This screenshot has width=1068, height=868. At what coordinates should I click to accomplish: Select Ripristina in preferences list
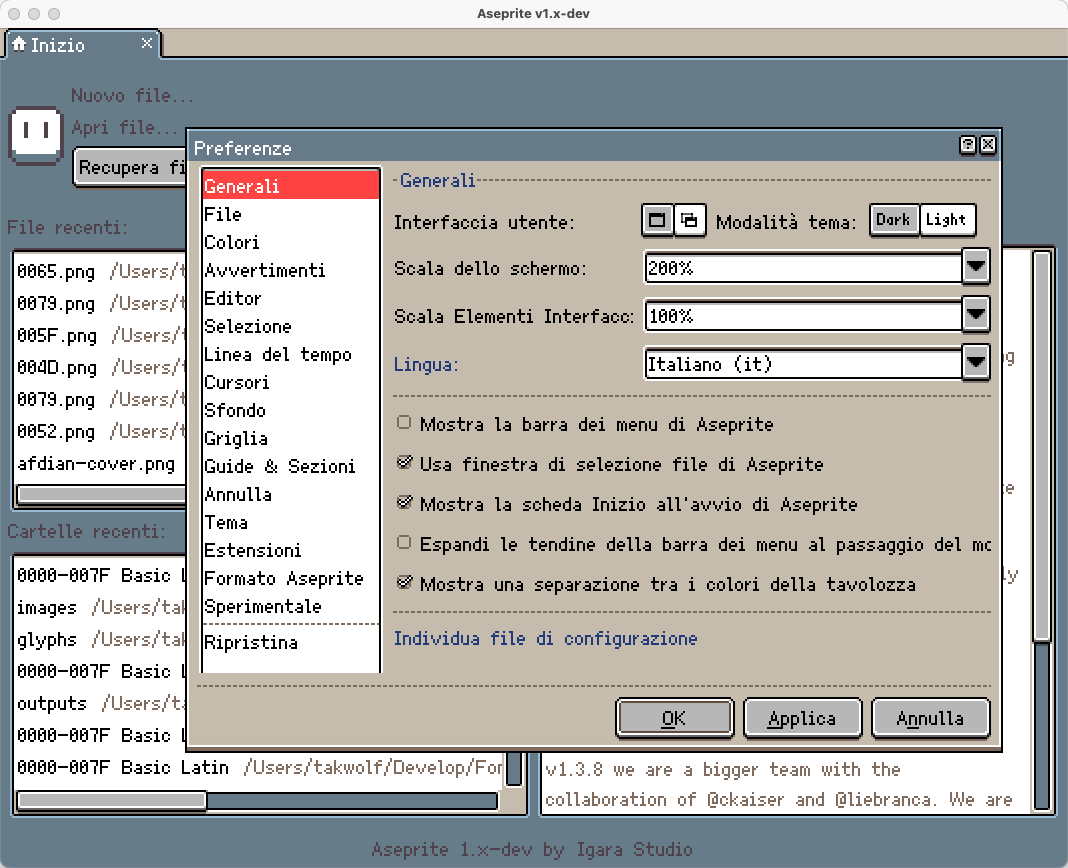[x=291, y=642]
